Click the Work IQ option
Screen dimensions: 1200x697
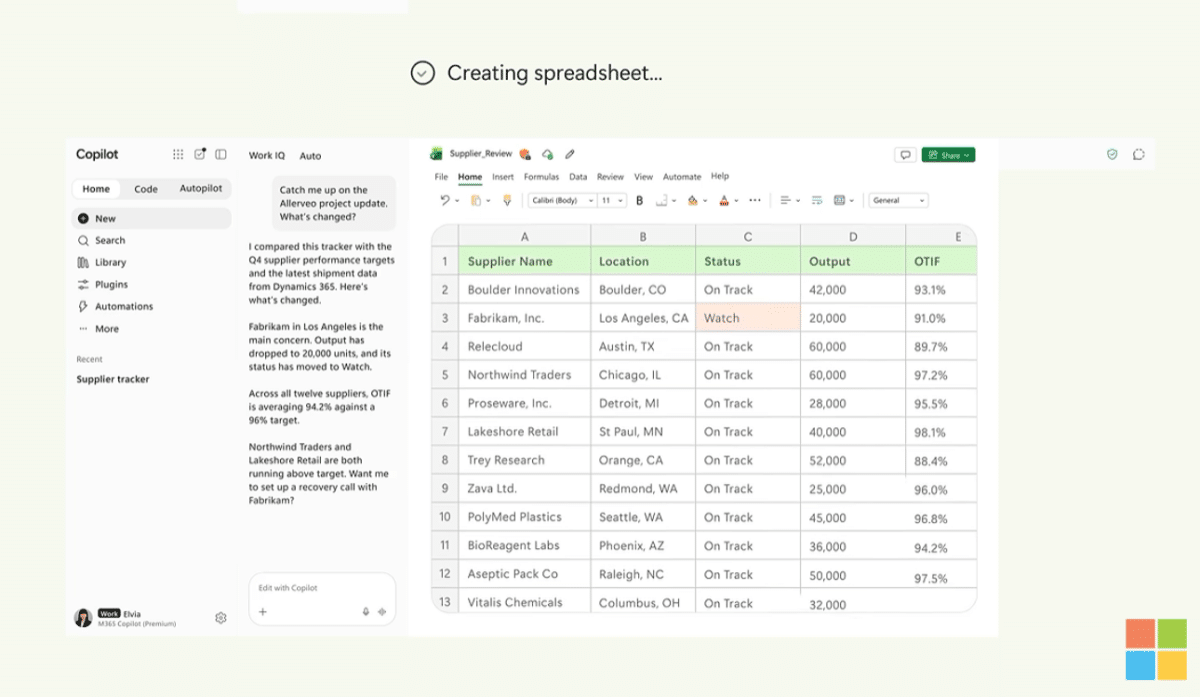coord(267,156)
